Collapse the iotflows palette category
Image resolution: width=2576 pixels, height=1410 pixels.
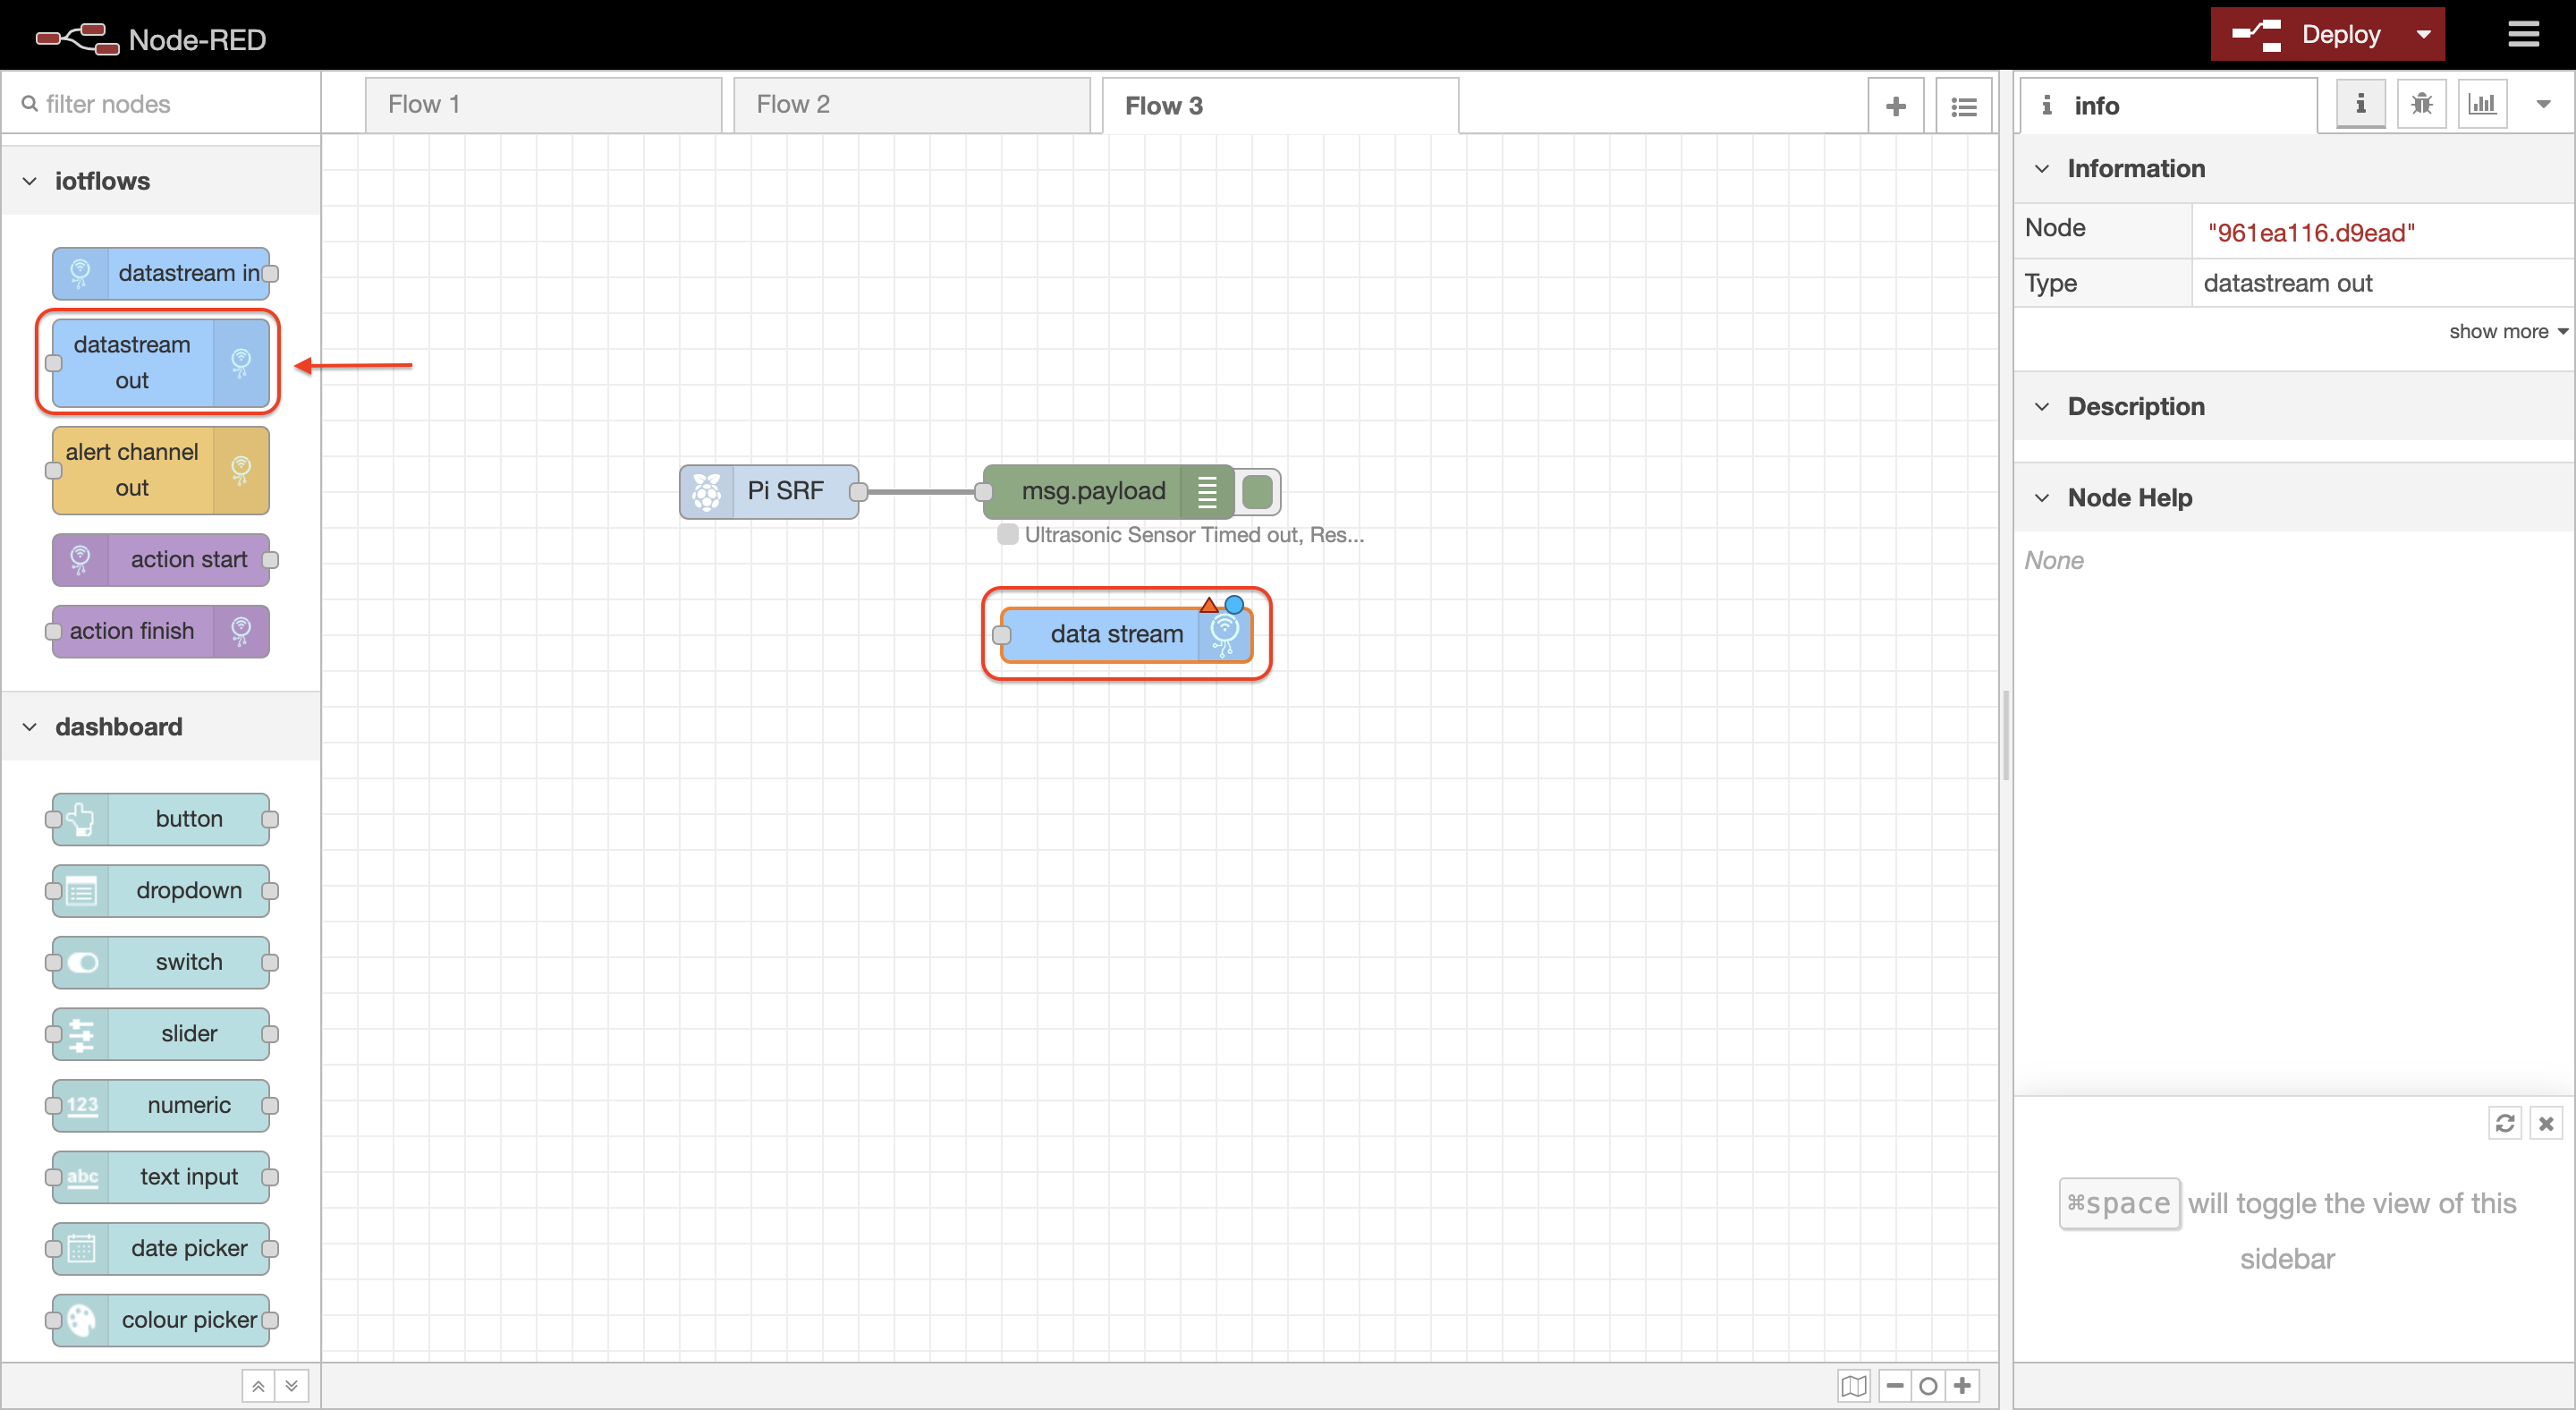[x=30, y=181]
